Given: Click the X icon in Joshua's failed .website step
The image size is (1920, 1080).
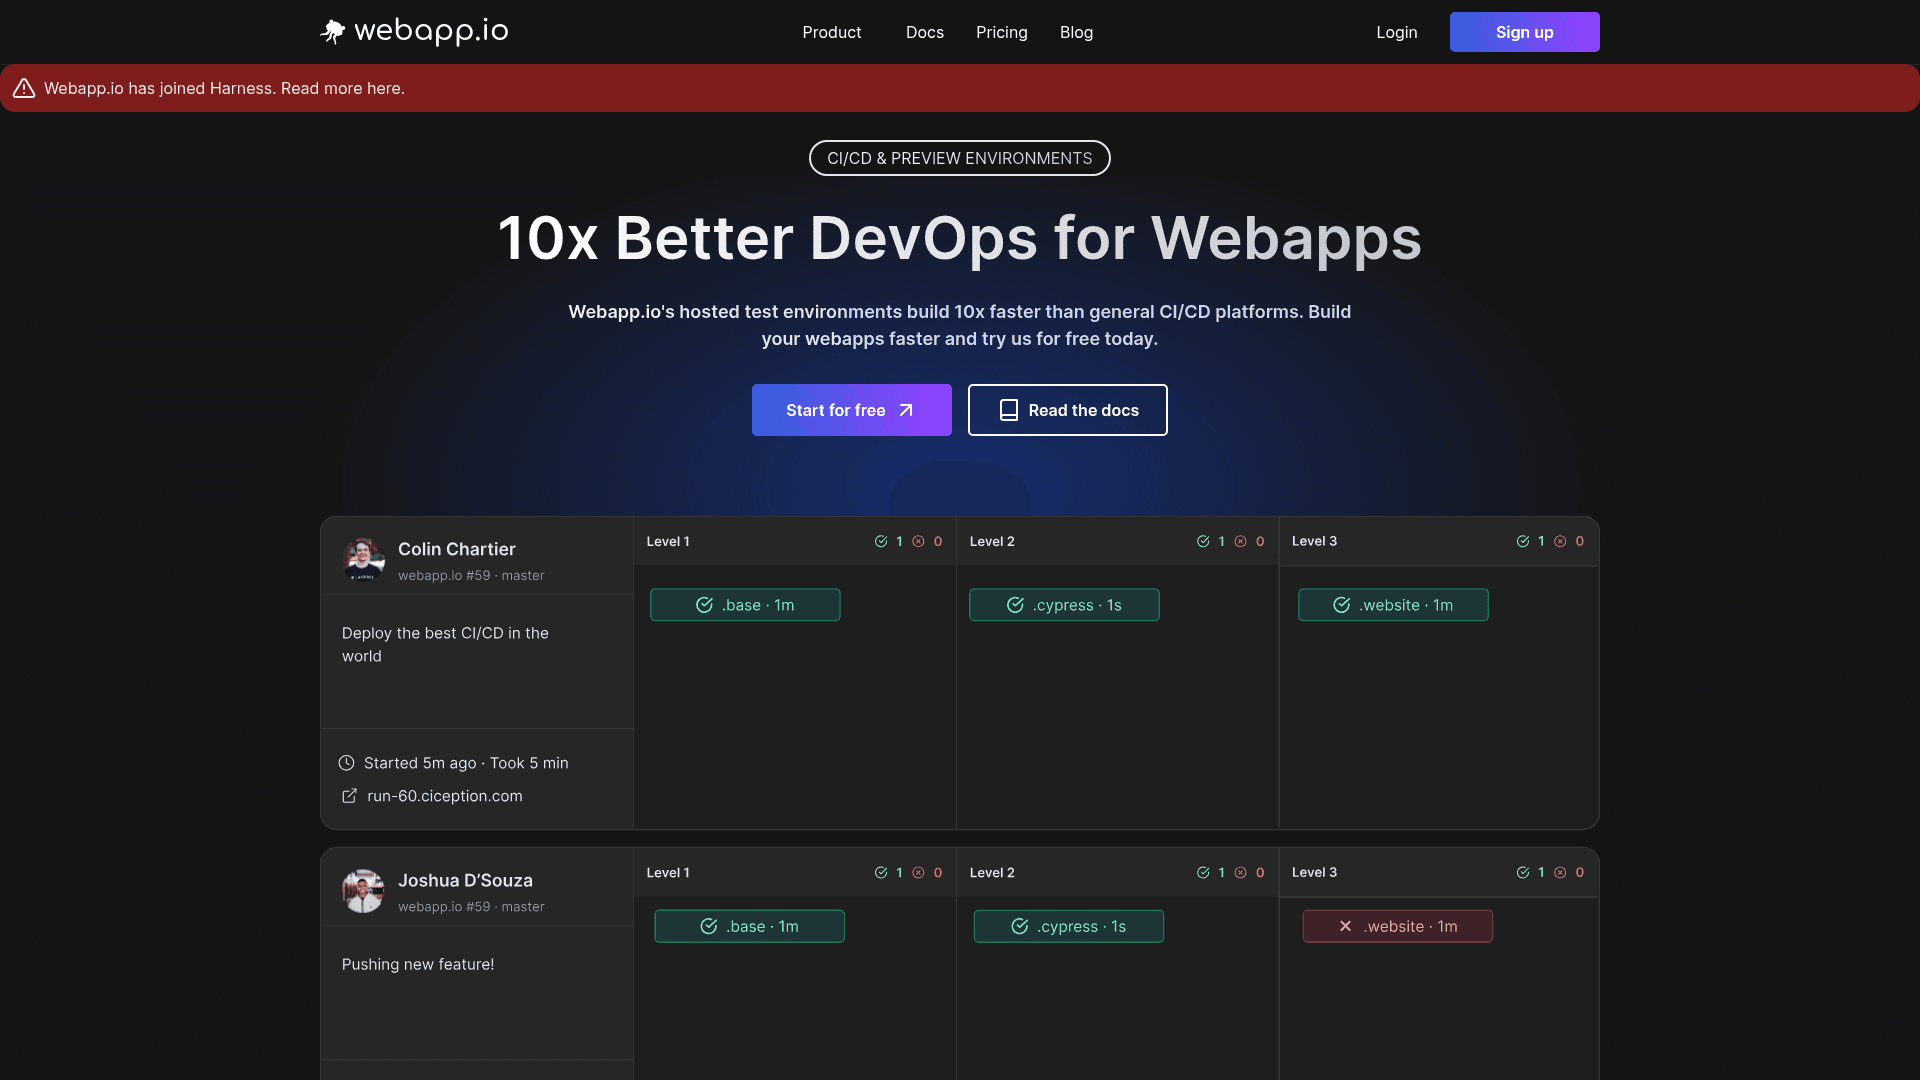Looking at the screenshot, I should coord(1345,926).
